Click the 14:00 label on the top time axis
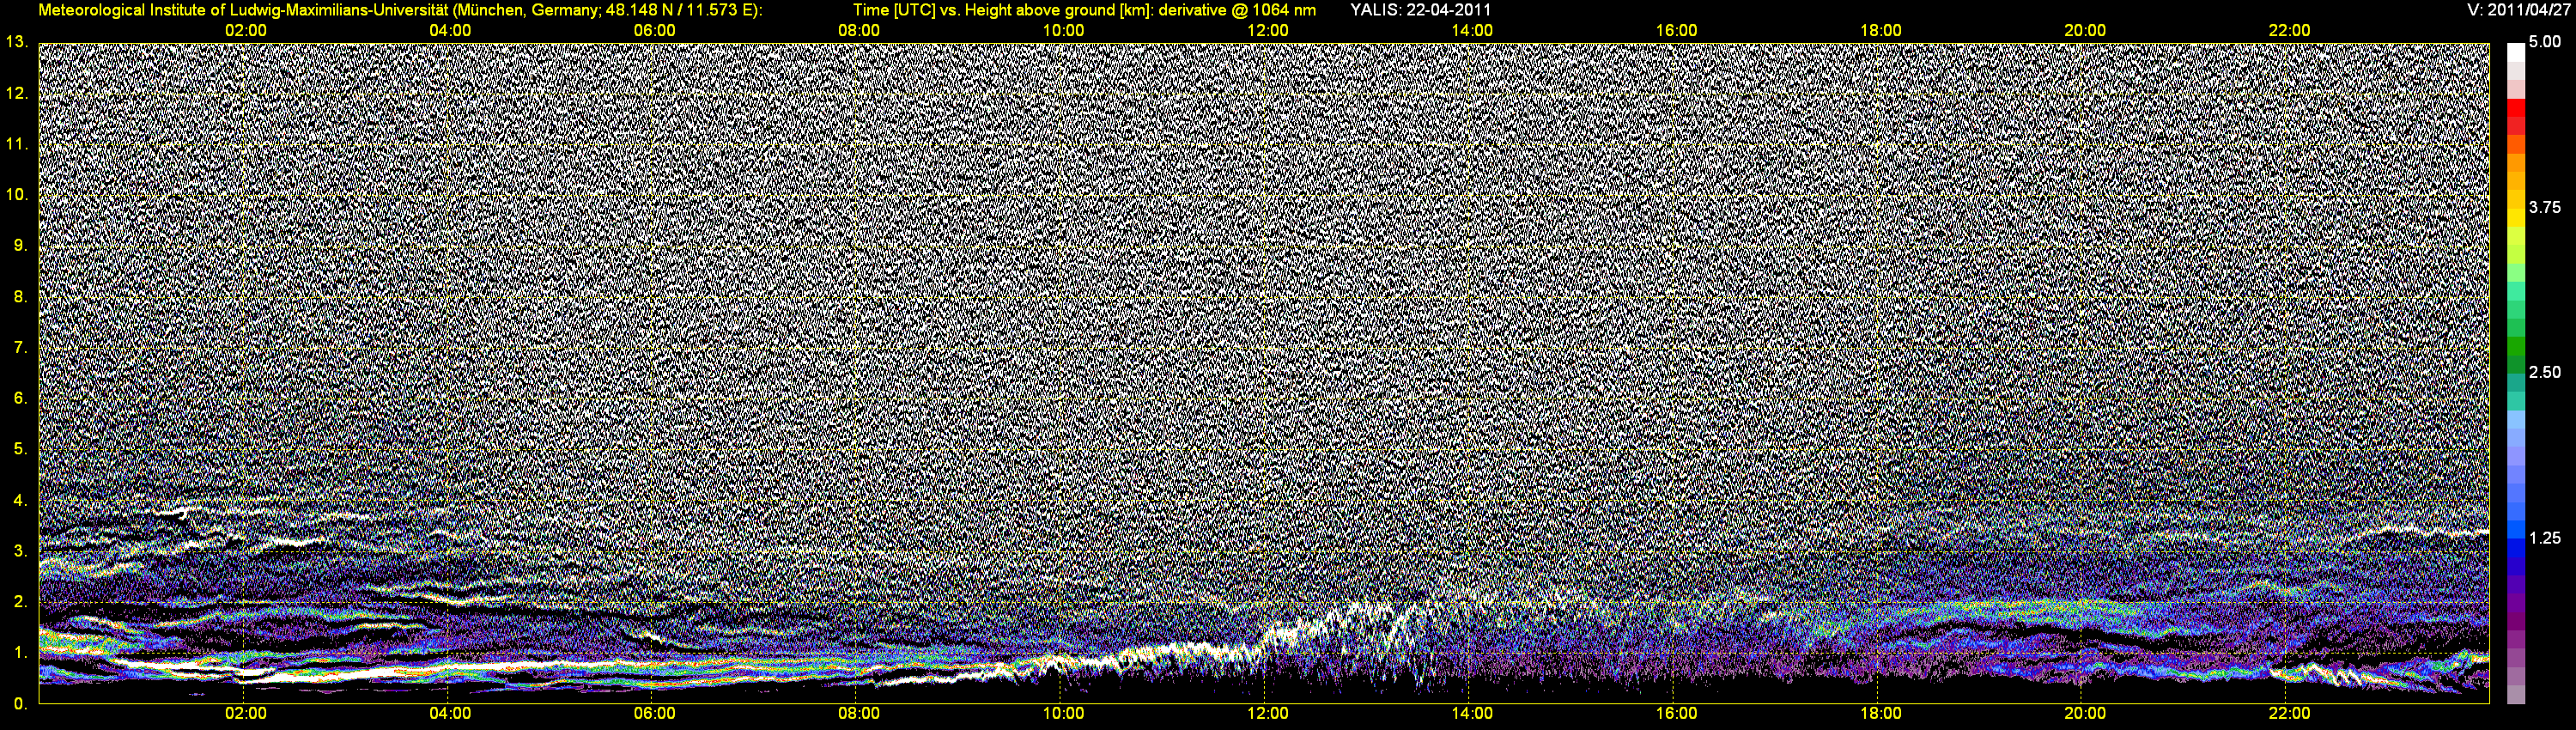2576x730 pixels. click(x=1472, y=31)
